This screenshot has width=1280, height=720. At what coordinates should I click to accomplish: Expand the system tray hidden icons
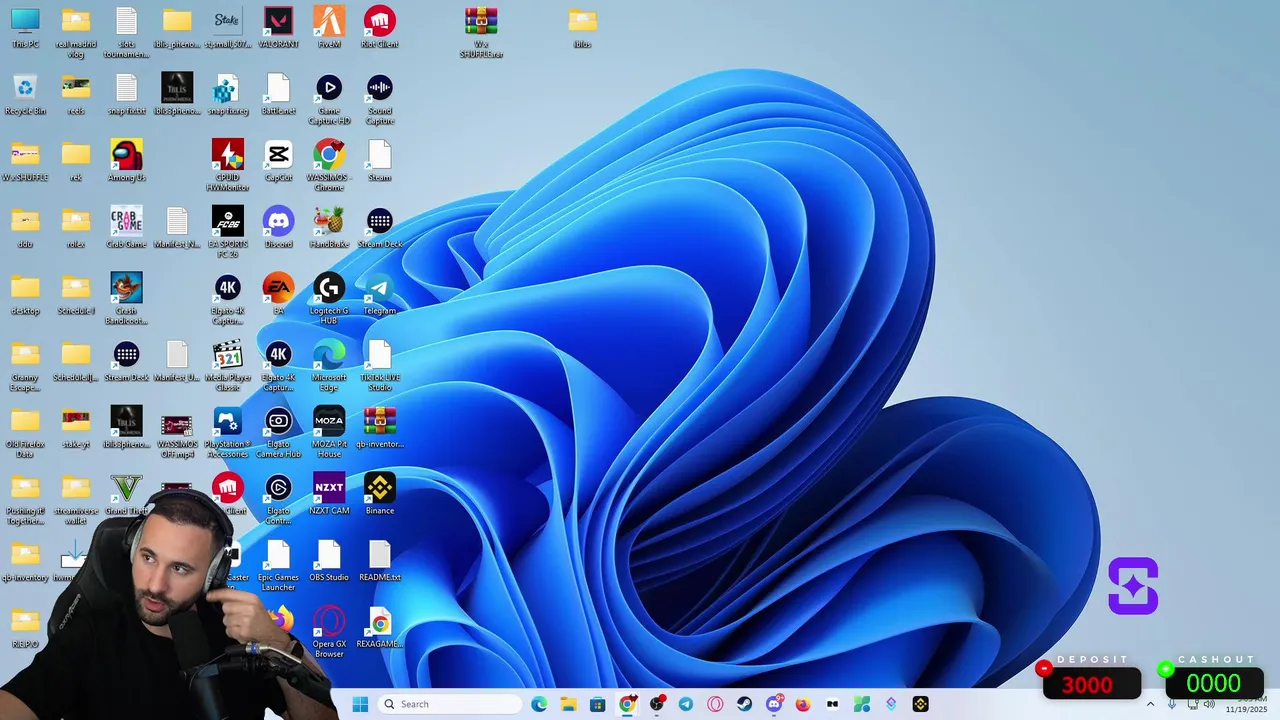click(1150, 704)
